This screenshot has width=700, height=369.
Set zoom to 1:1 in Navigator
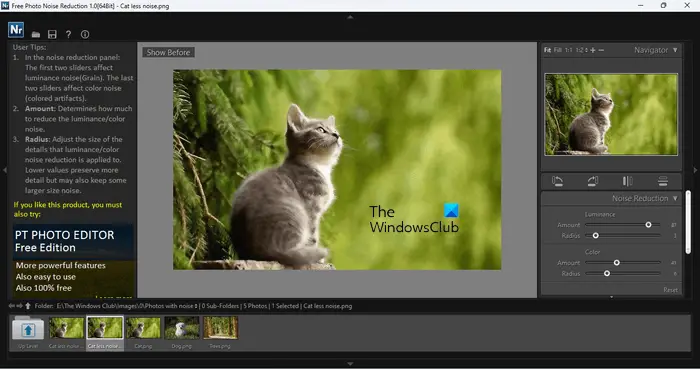tap(568, 50)
